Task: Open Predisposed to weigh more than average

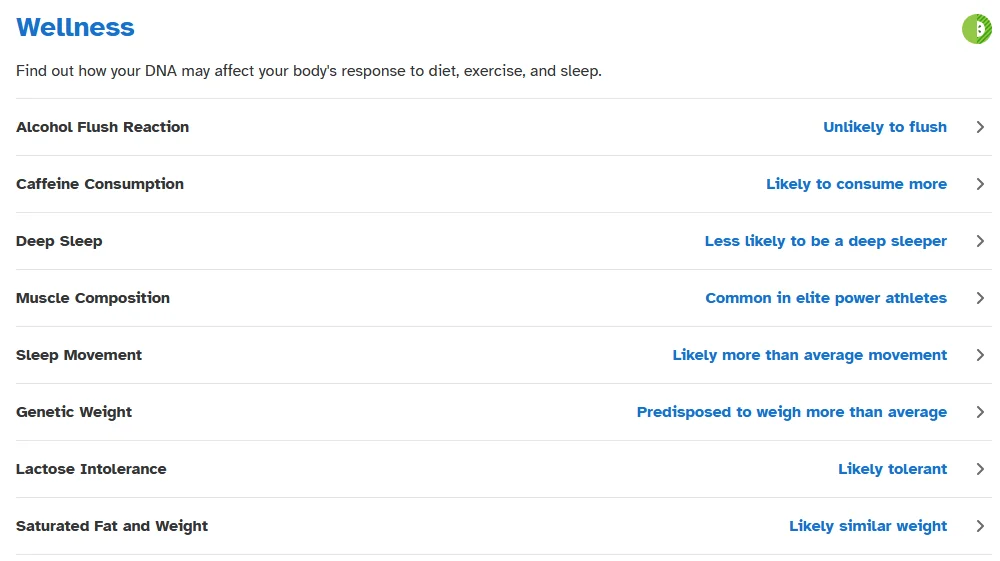Action: [791, 412]
